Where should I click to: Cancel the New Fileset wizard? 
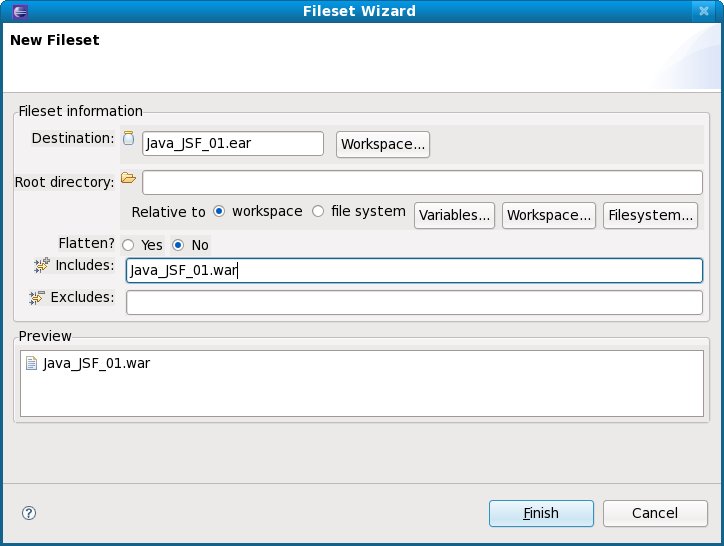pyautogui.click(x=655, y=513)
